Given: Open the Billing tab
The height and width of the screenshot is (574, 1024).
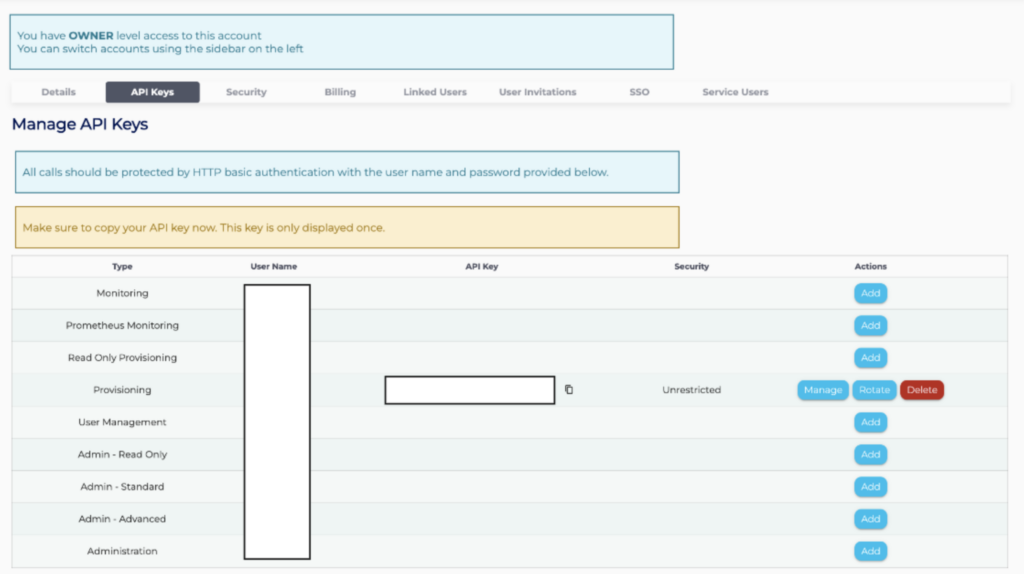Looking at the screenshot, I should pyautogui.click(x=340, y=92).
